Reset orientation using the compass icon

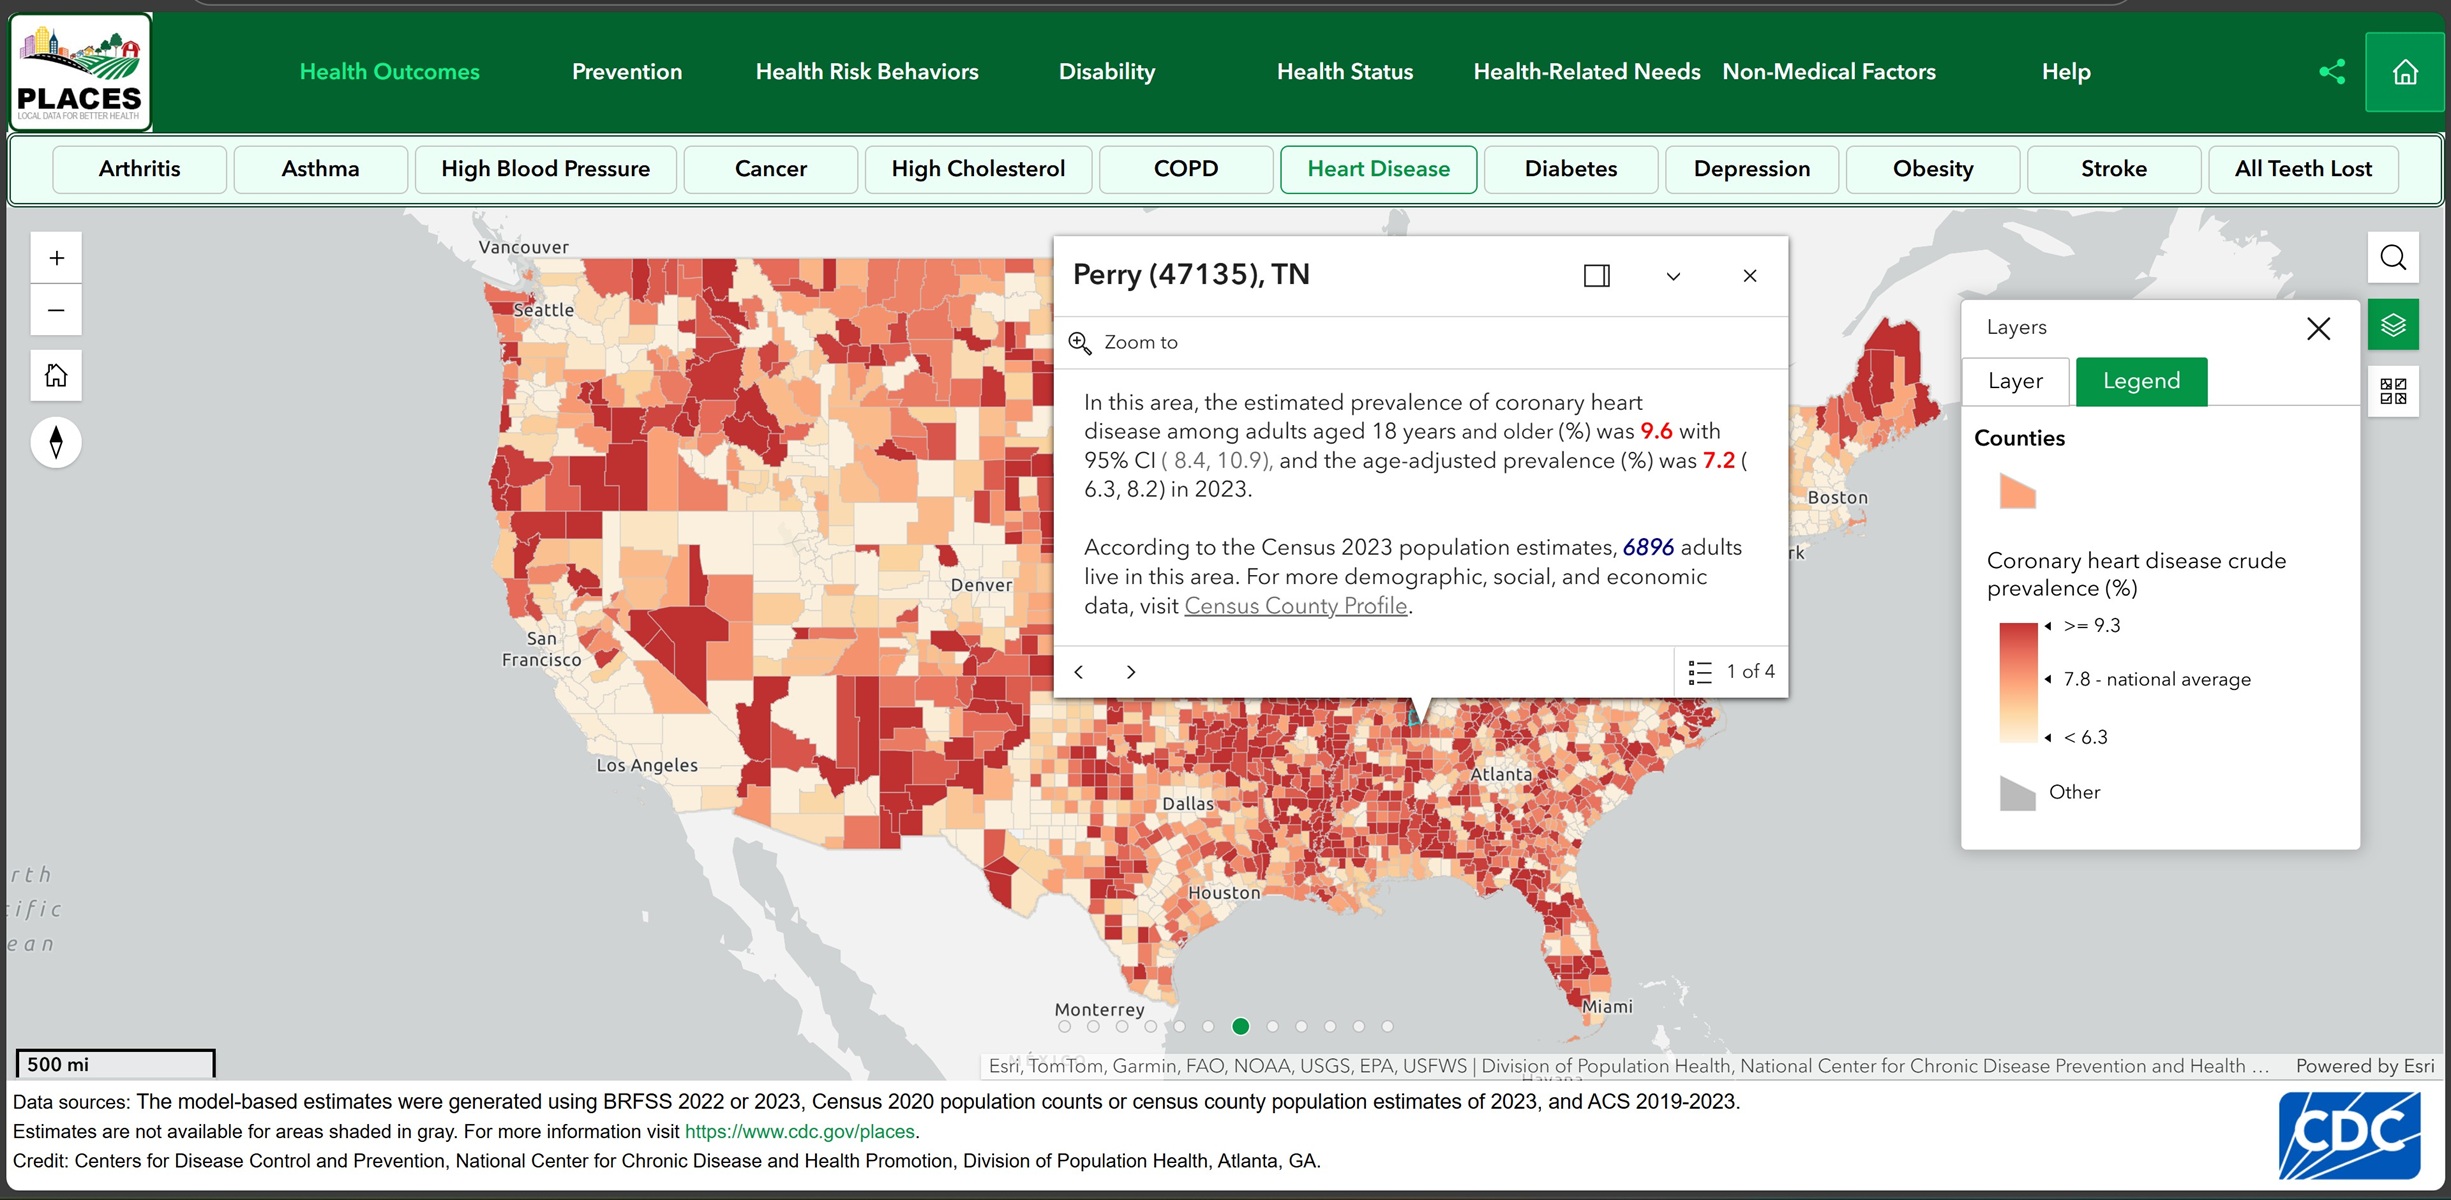tap(56, 442)
